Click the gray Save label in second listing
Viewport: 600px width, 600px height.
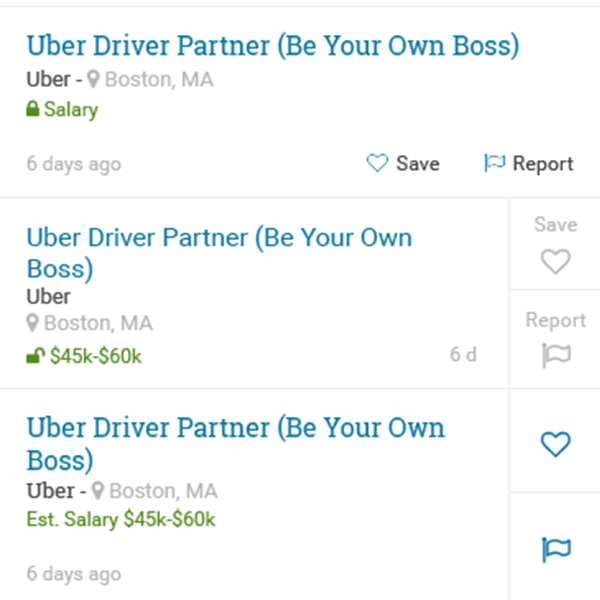coord(556,224)
